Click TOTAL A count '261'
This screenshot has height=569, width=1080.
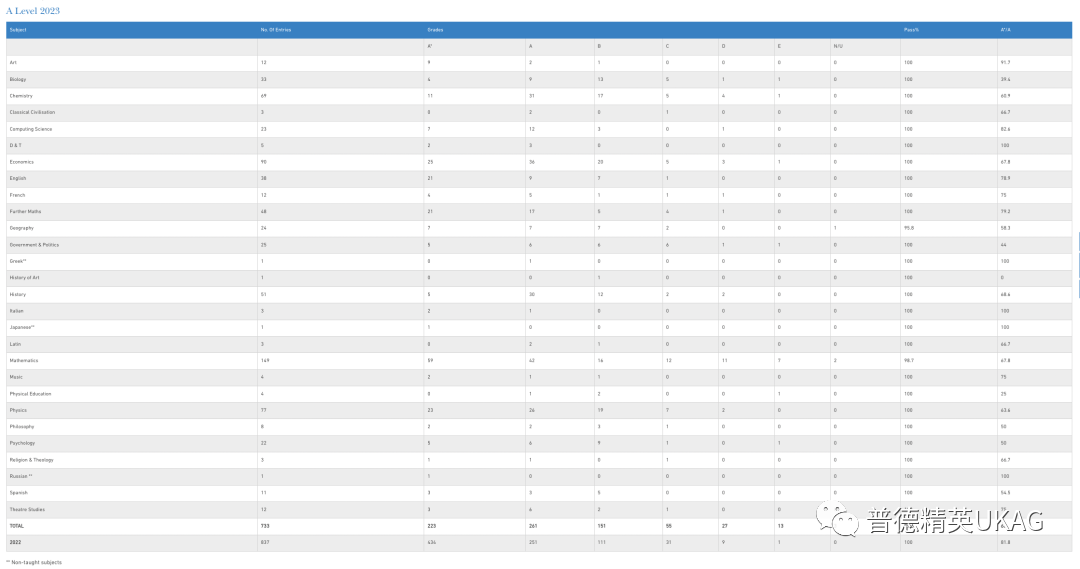coord(533,526)
